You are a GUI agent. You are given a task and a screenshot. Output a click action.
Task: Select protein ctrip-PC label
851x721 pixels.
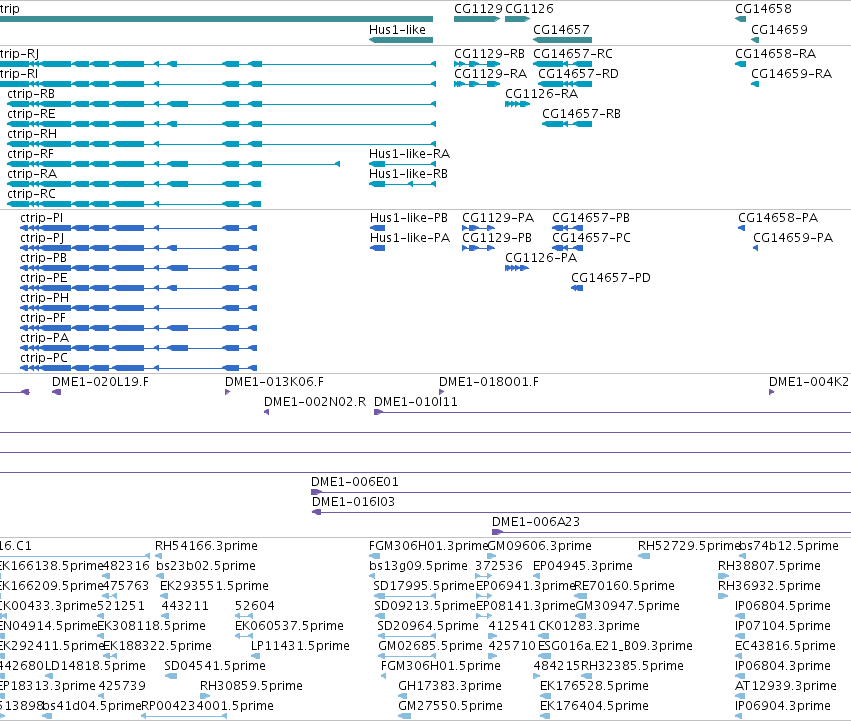(44, 359)
